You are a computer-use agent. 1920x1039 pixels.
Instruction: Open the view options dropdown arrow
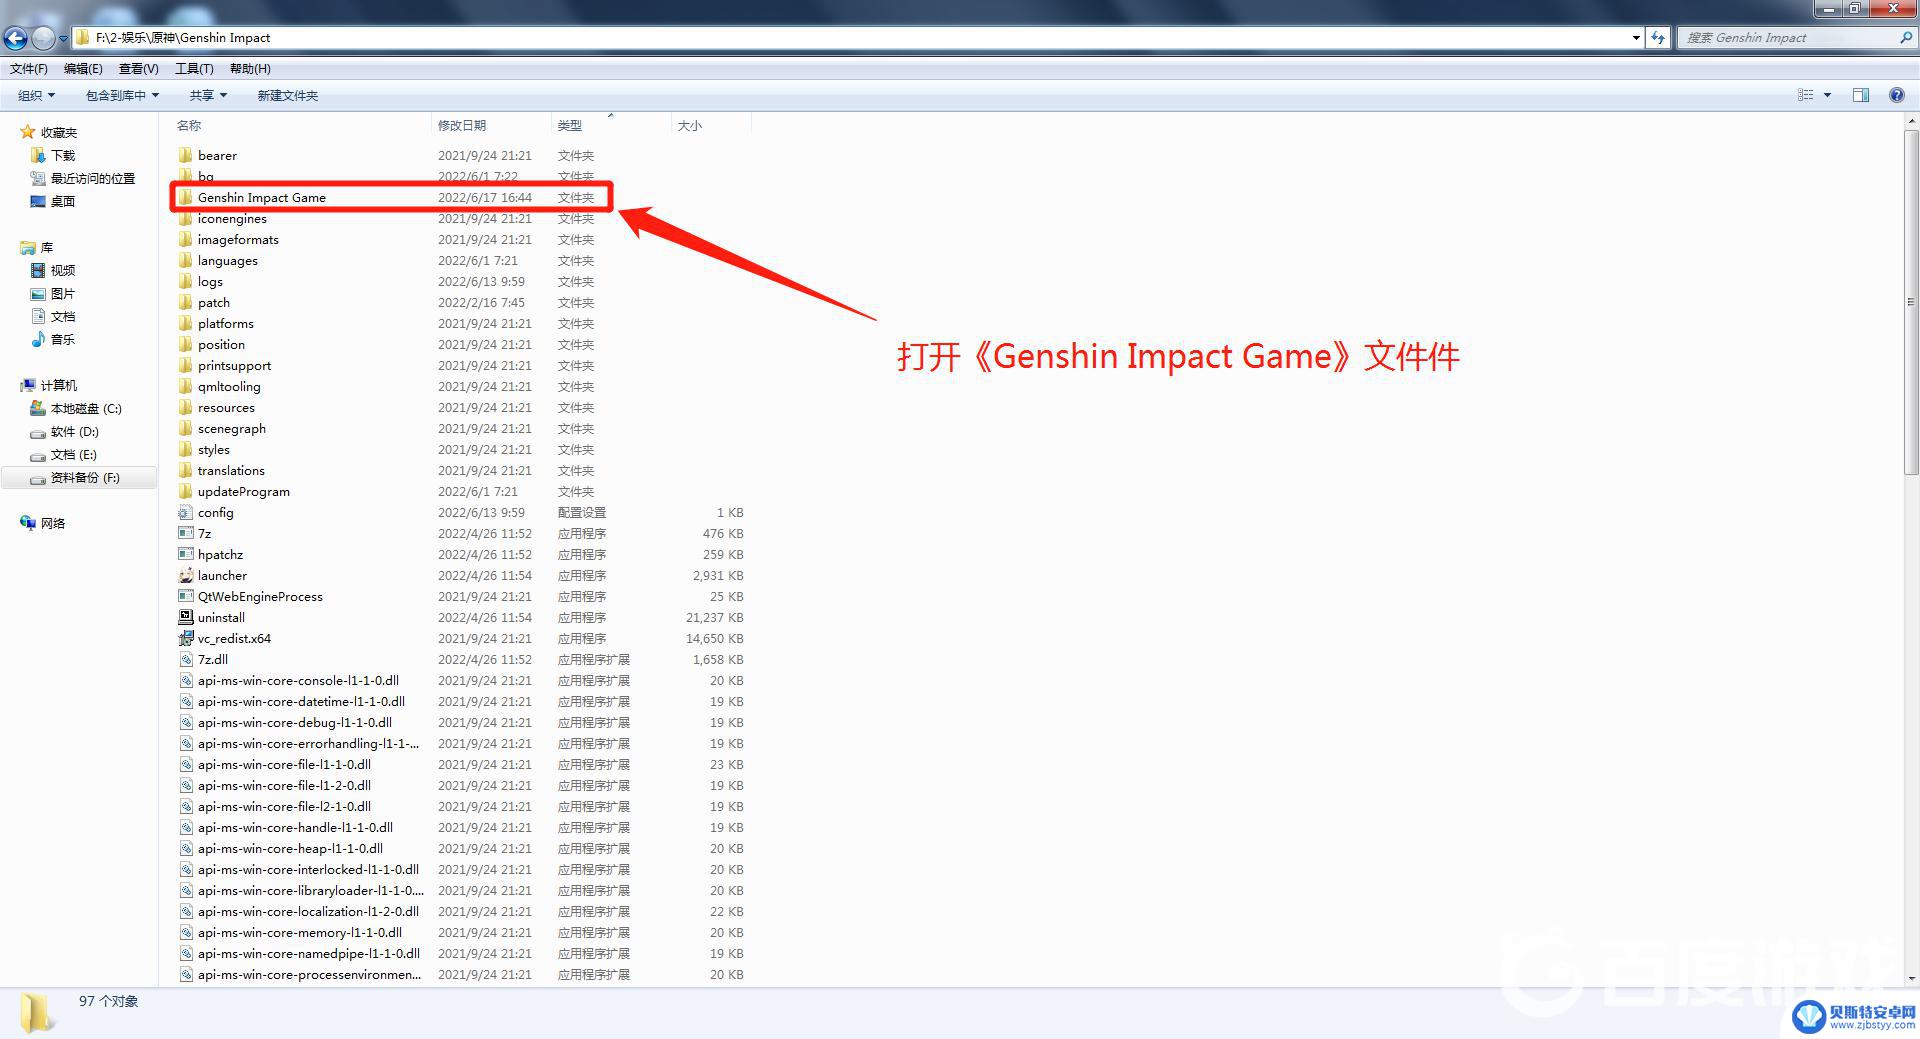point(1827,95)
